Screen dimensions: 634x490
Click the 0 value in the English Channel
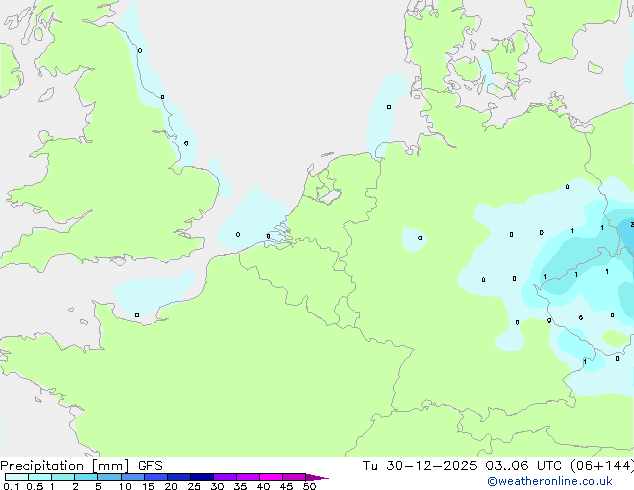tap(137, 315)
